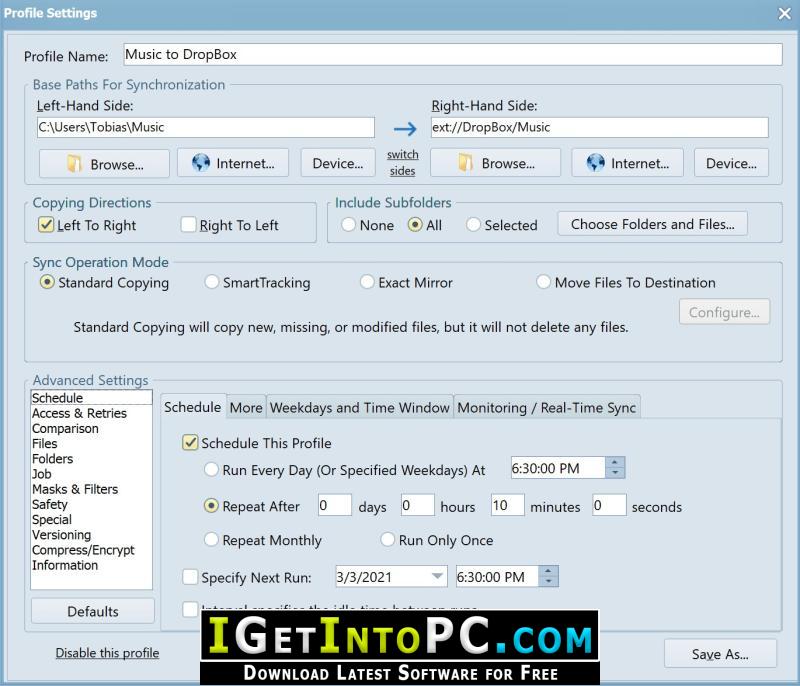The width and height of the screenshot is (800, 686).
Task: Decrease the daily run time spinner down
Action: point(615,473)
